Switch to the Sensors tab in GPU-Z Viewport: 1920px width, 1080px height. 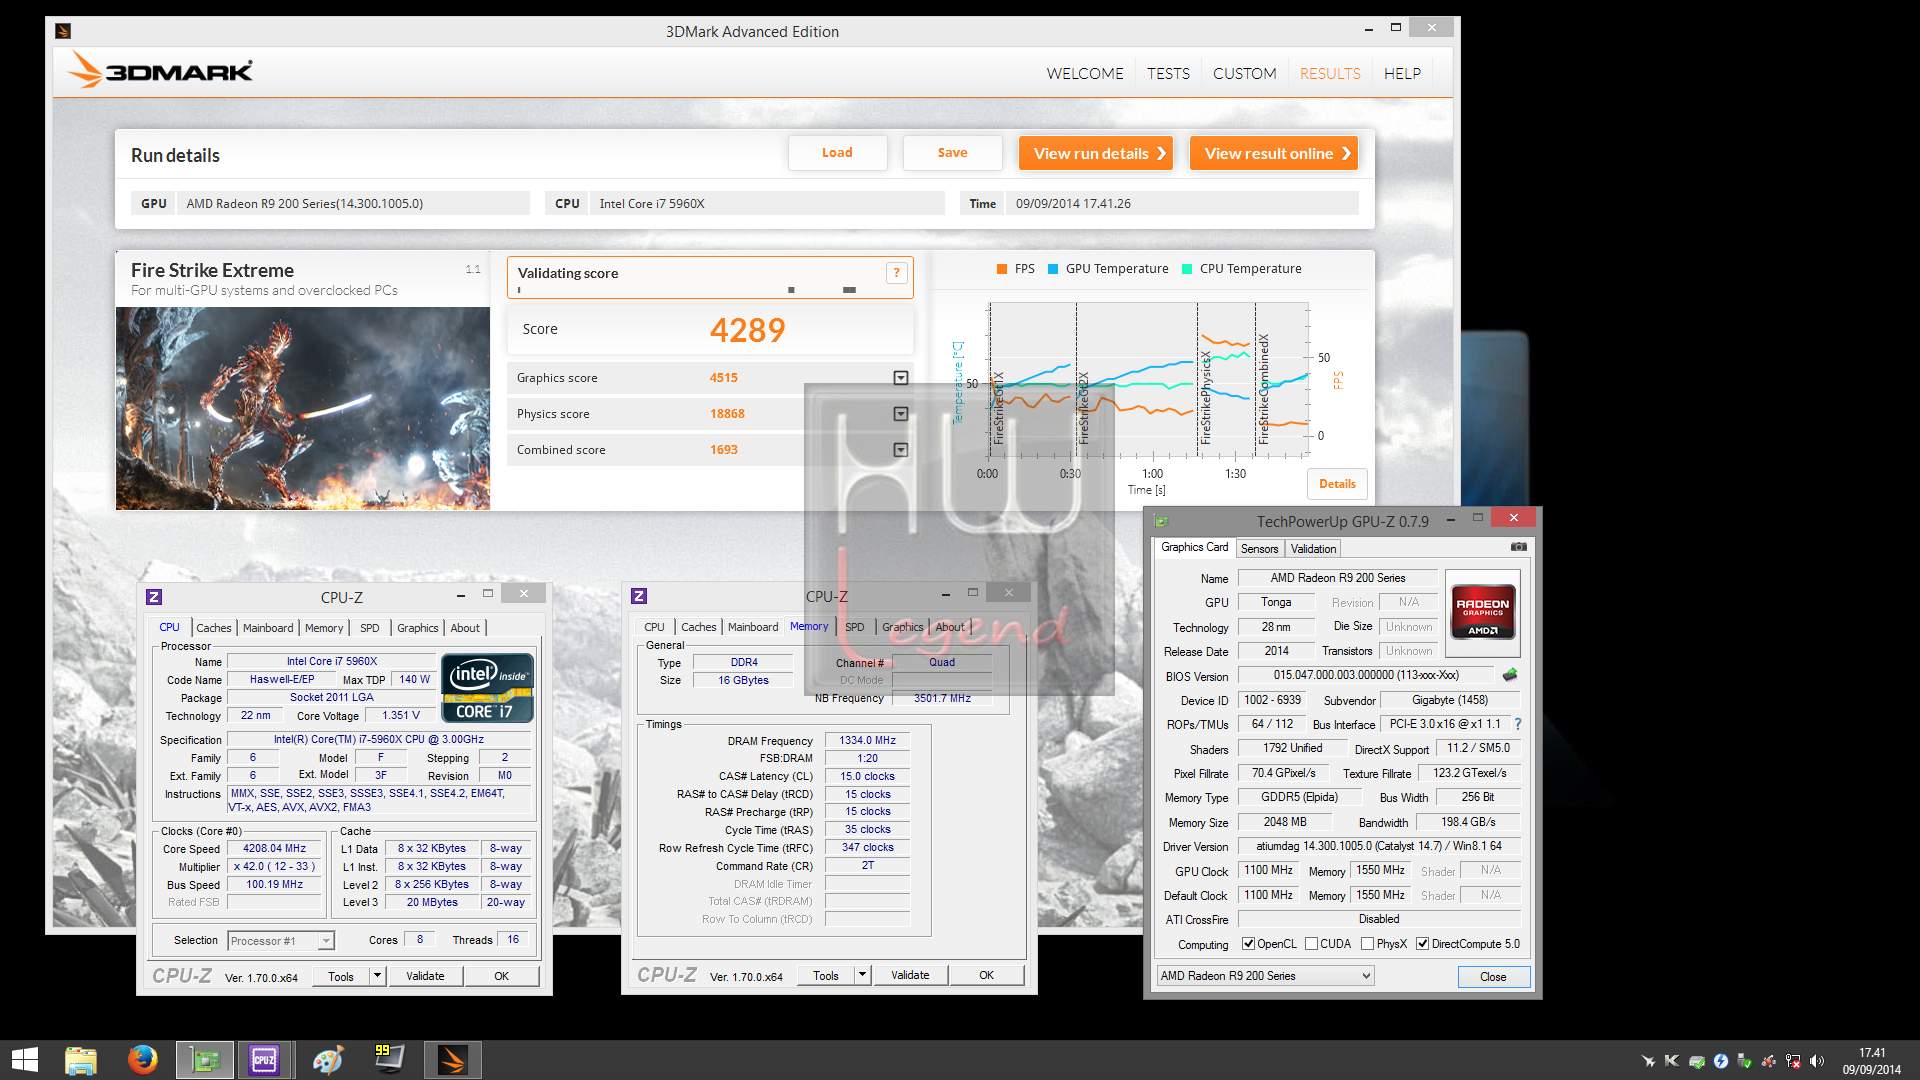point(1259,549)
